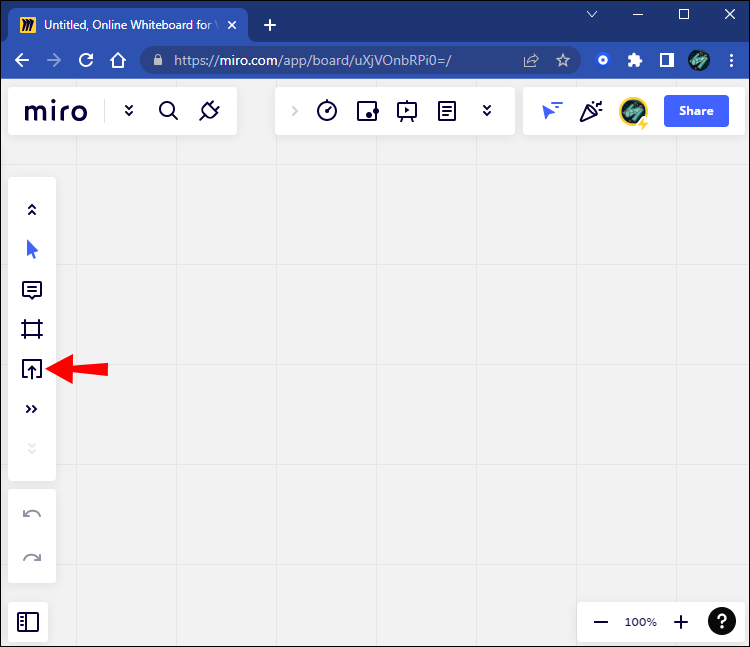
Task: Open a new browser tab
Action: click(x=270, y=25)
